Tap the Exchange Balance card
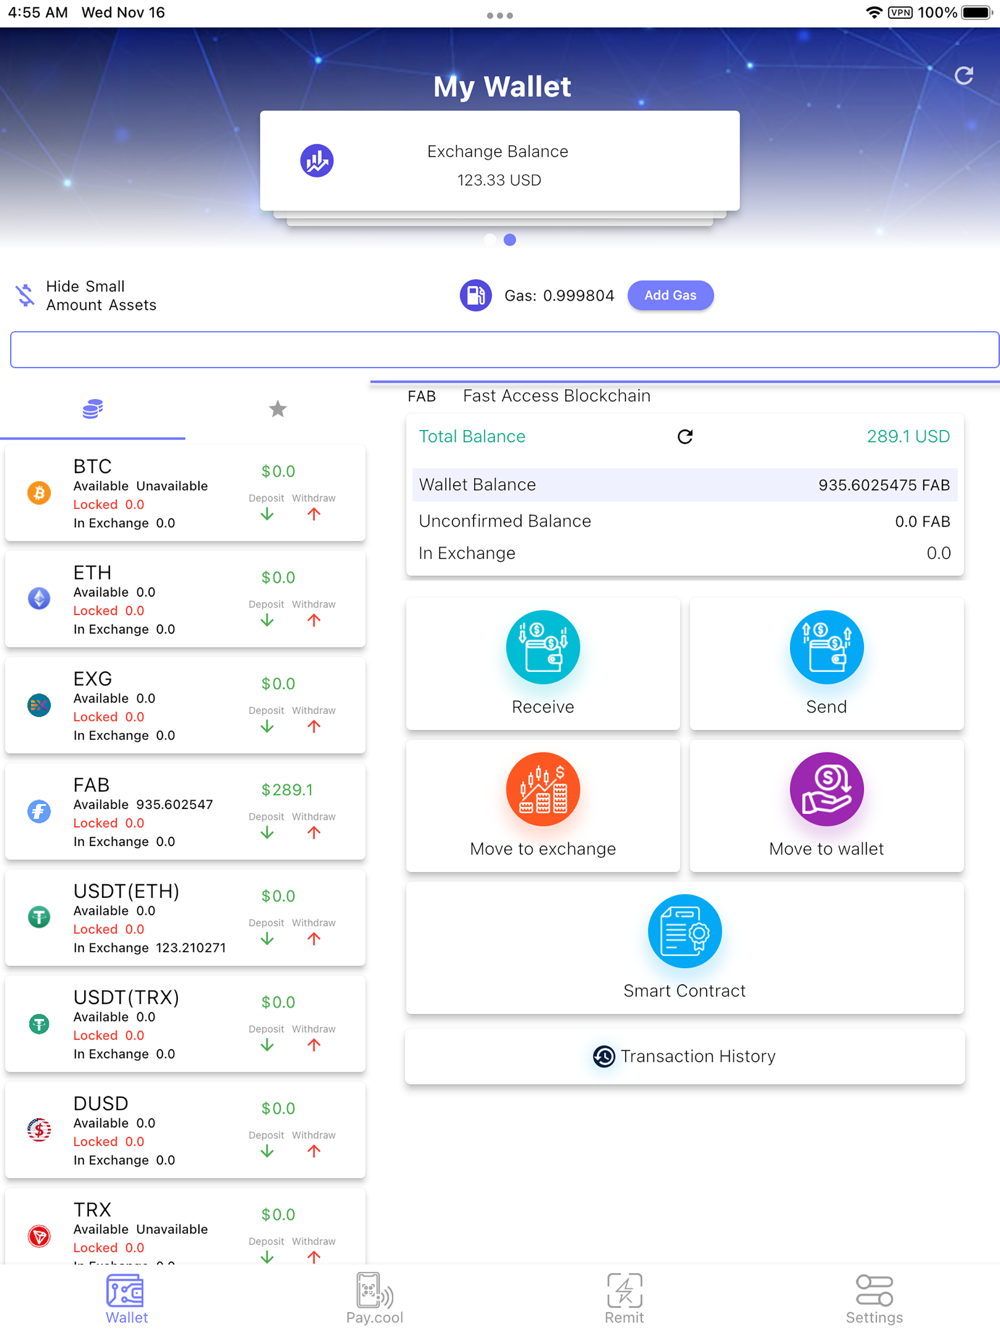Image resolution: width=1000 pixels, height=1334 pixels. click(500, 161)
